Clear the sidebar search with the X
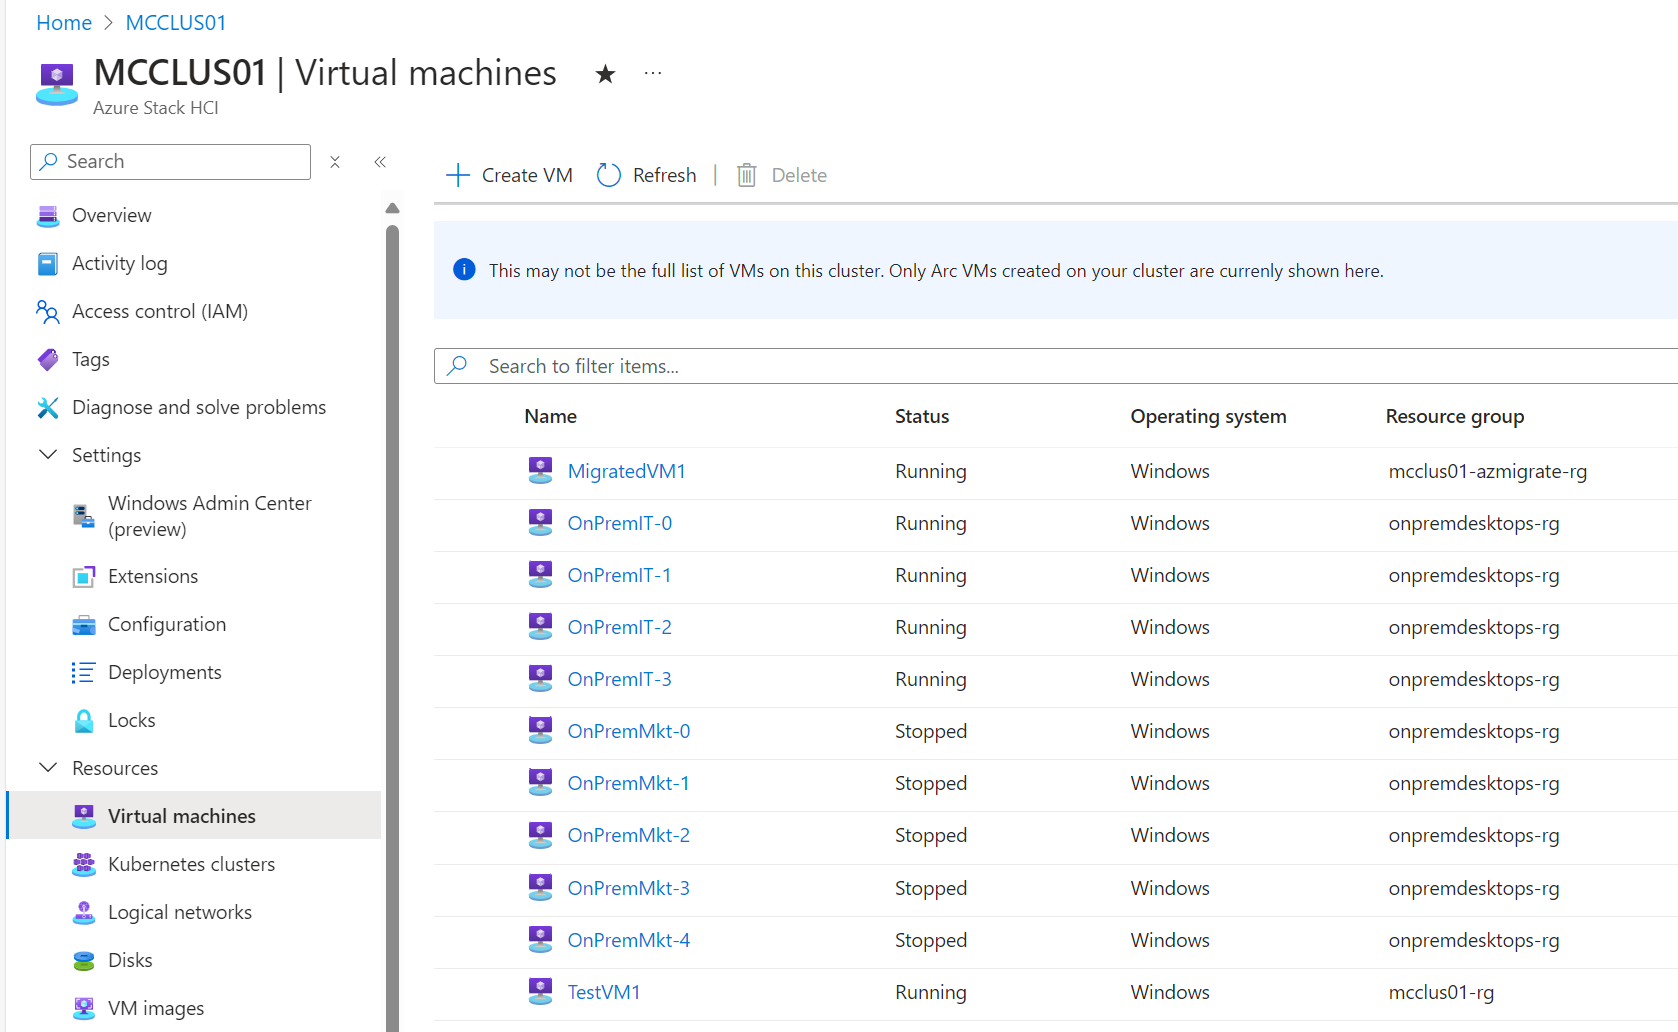Viewport: 1678px width, 1032px height. [335, 161]
